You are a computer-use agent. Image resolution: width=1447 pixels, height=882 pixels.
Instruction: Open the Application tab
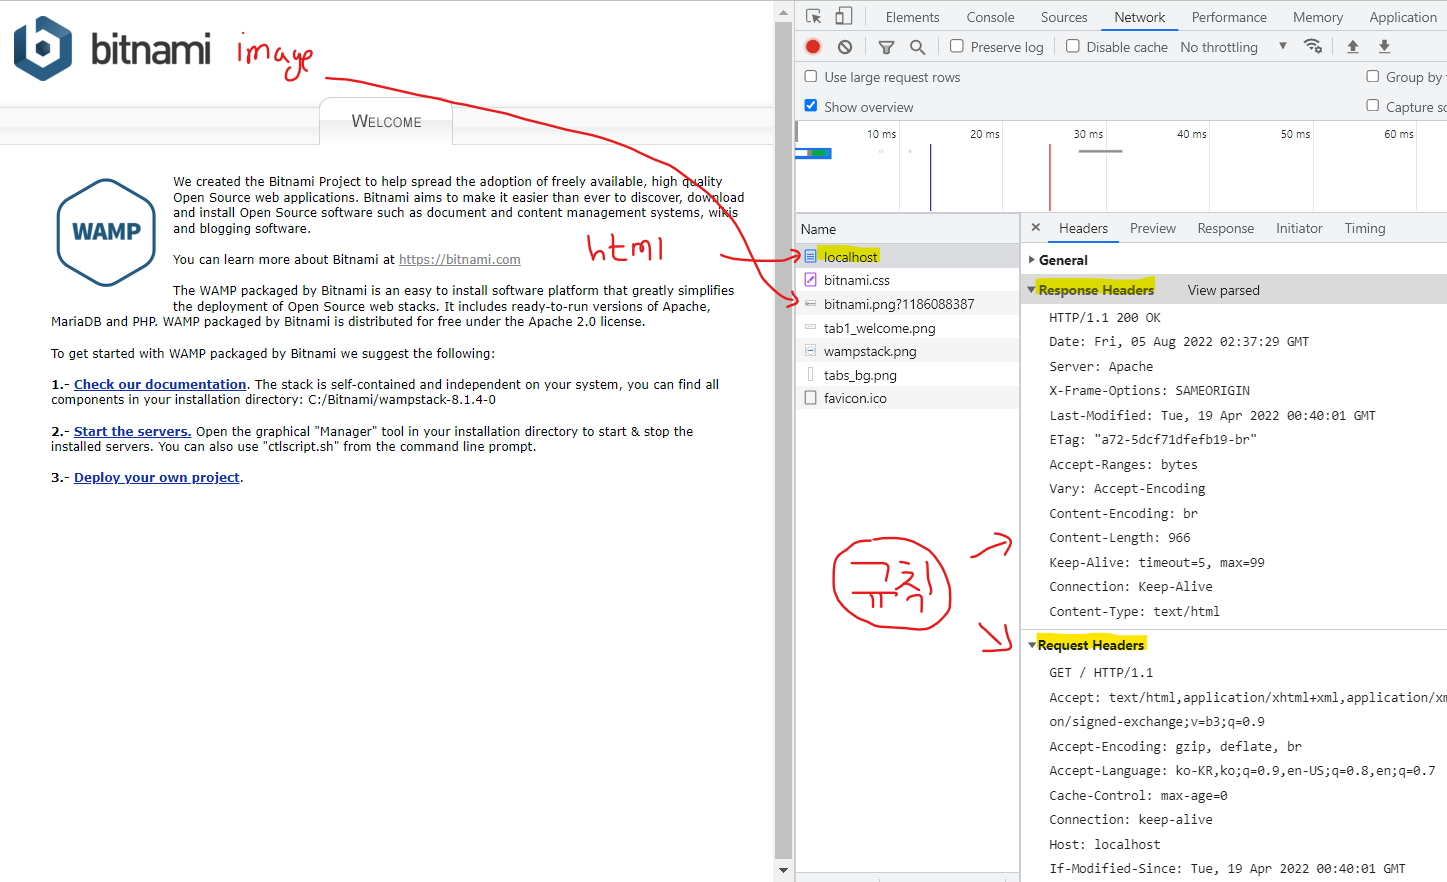pos(1403,17)
